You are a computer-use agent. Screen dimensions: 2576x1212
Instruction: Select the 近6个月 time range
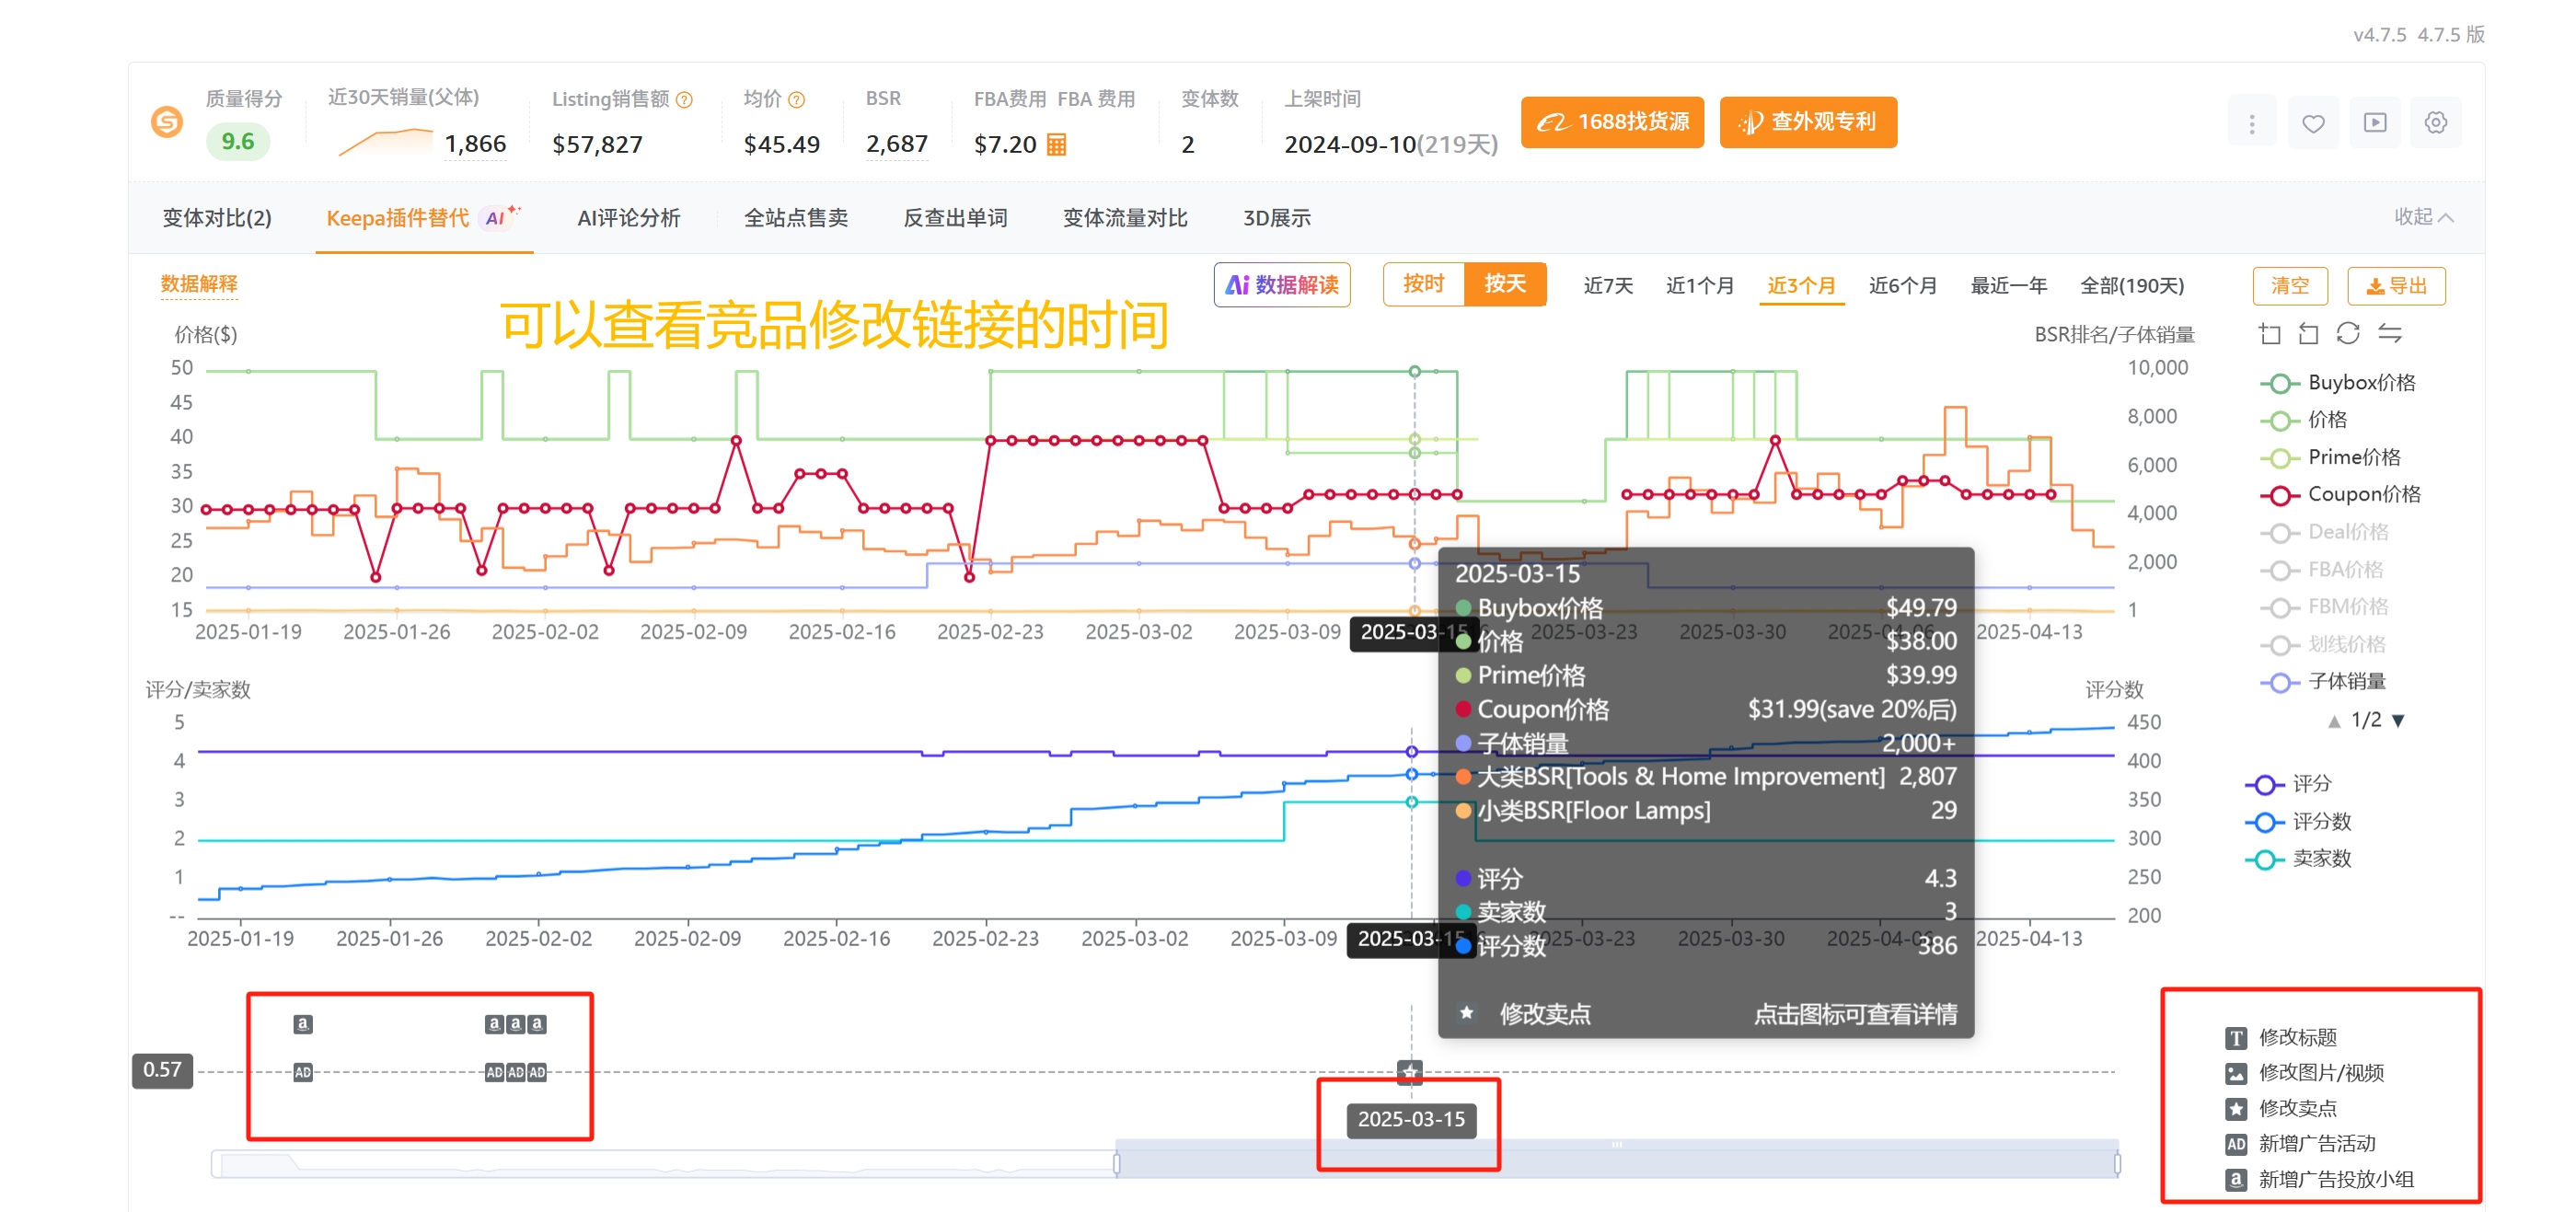(1902, 286)
